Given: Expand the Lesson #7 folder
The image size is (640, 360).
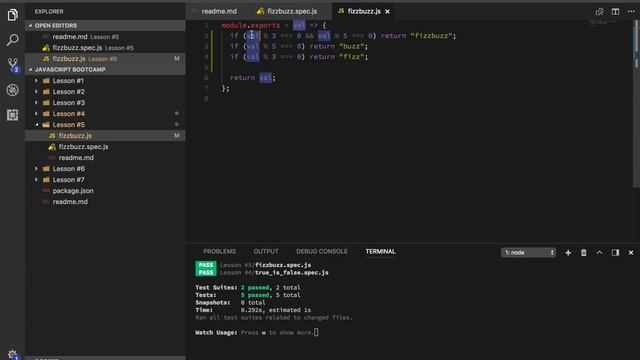Looking at the screenshot, I should pyautogui.click(x=105, y=180).
